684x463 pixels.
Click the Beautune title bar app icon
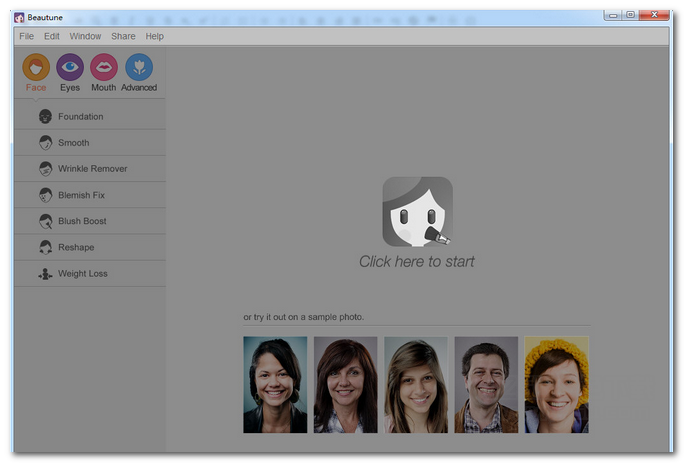click(19, 17)
